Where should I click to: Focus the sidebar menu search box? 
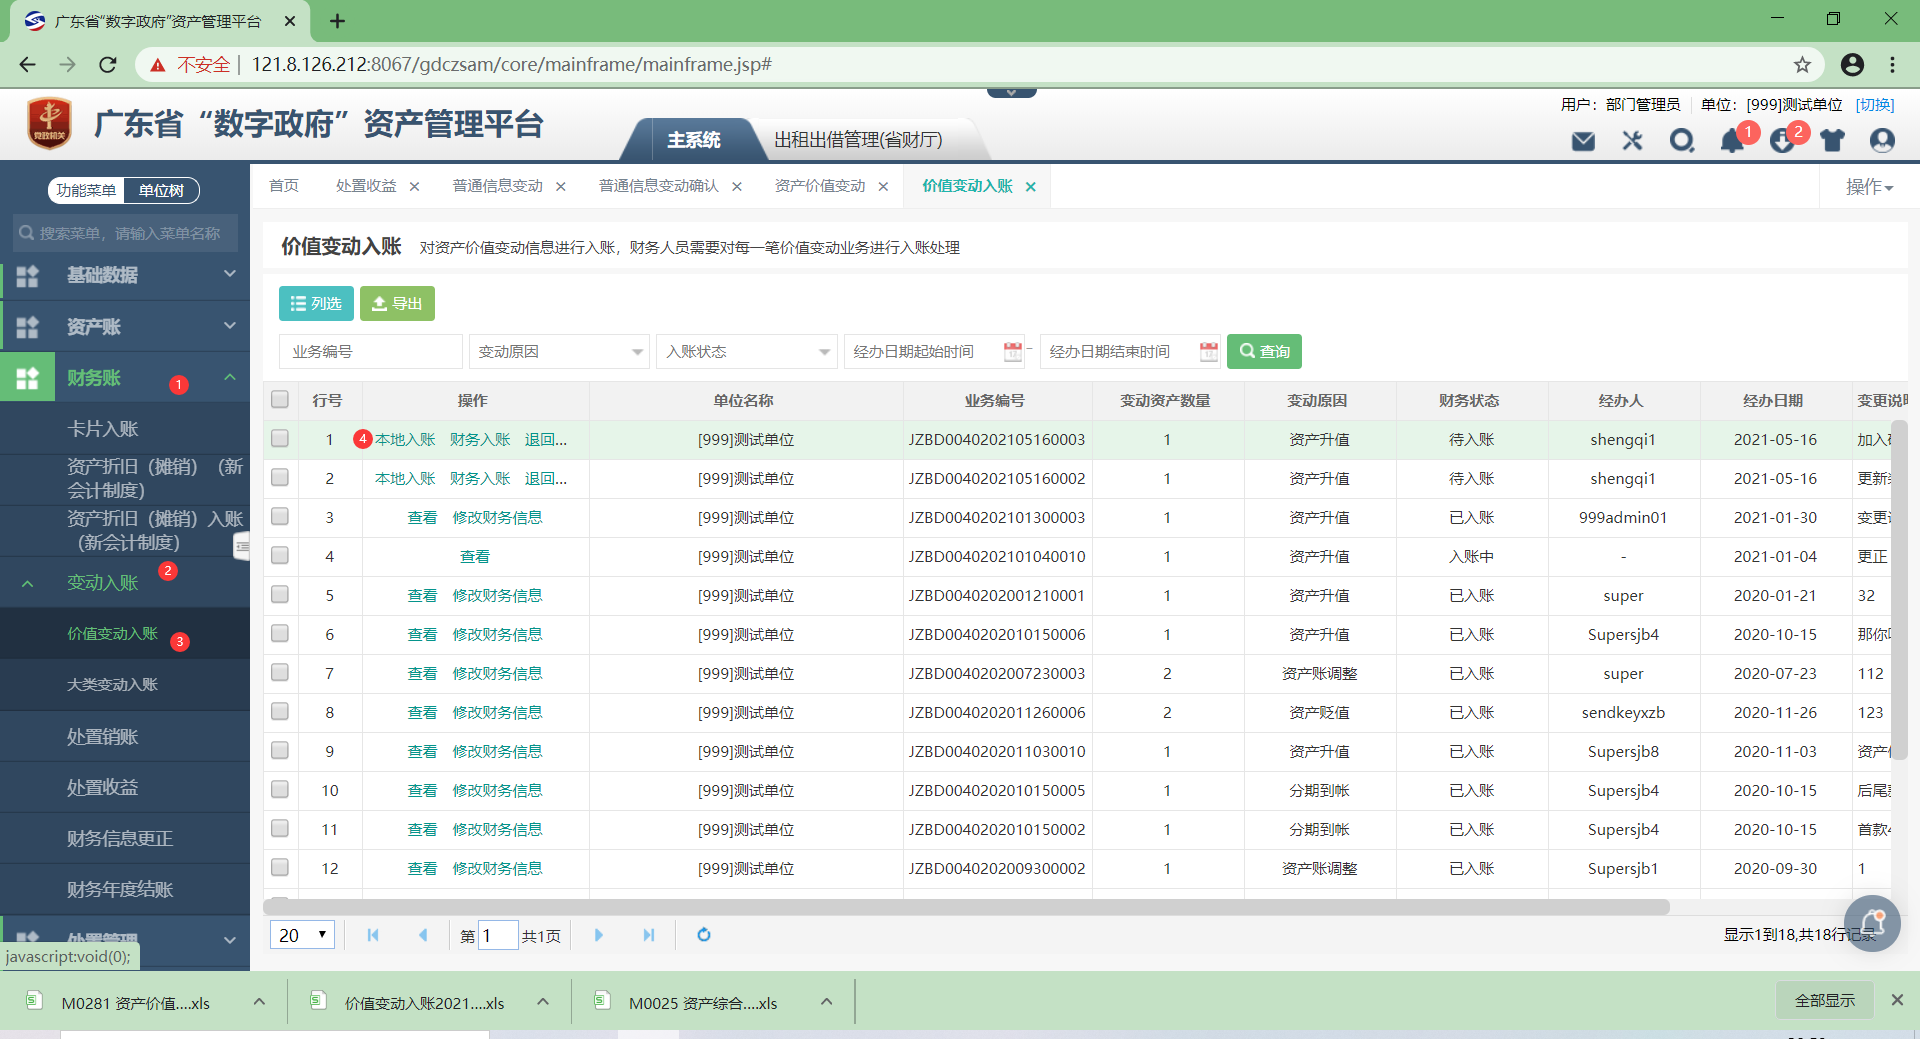pyautogui.click(x=125, y=233)
